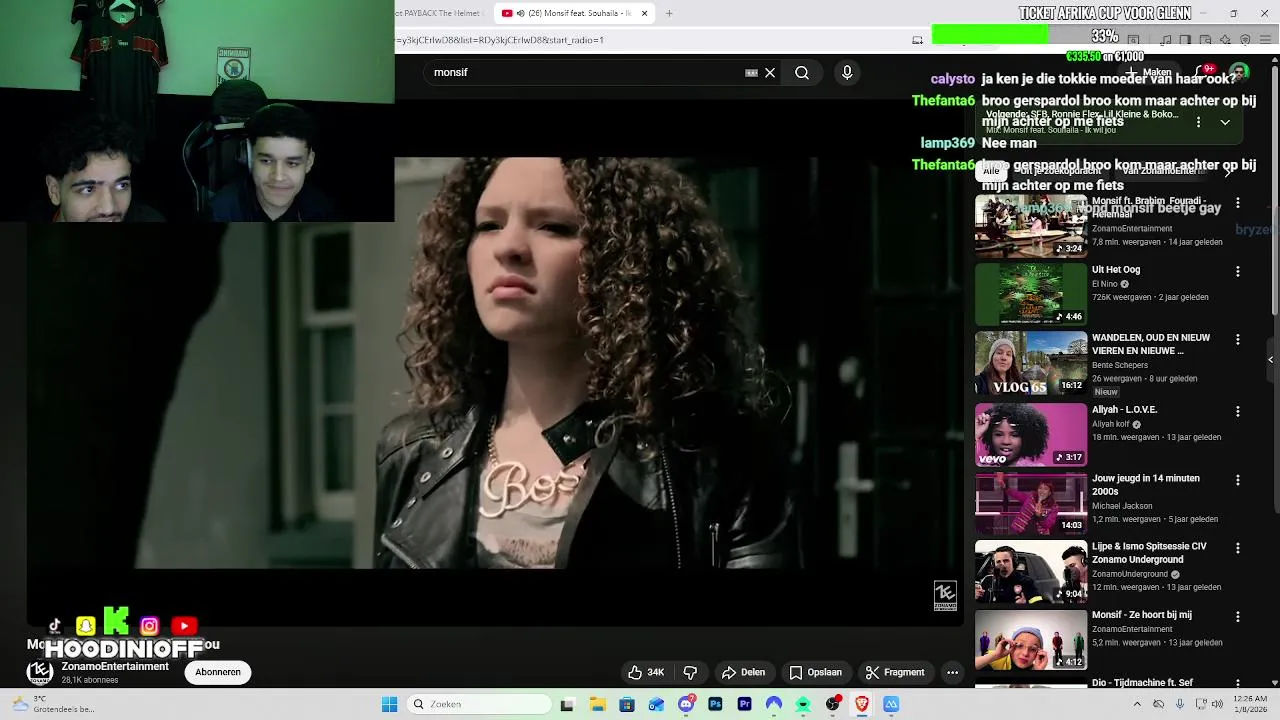Screen dimensions: 1280x720
Task: Open the volume tray icon
Action: tap(1218, 704)
